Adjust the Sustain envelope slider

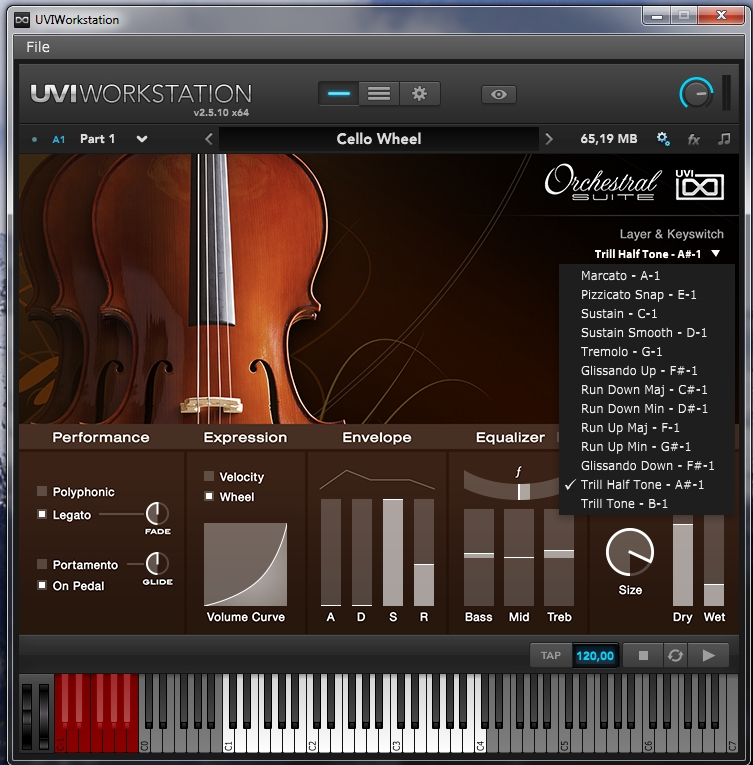coord(393,552)
